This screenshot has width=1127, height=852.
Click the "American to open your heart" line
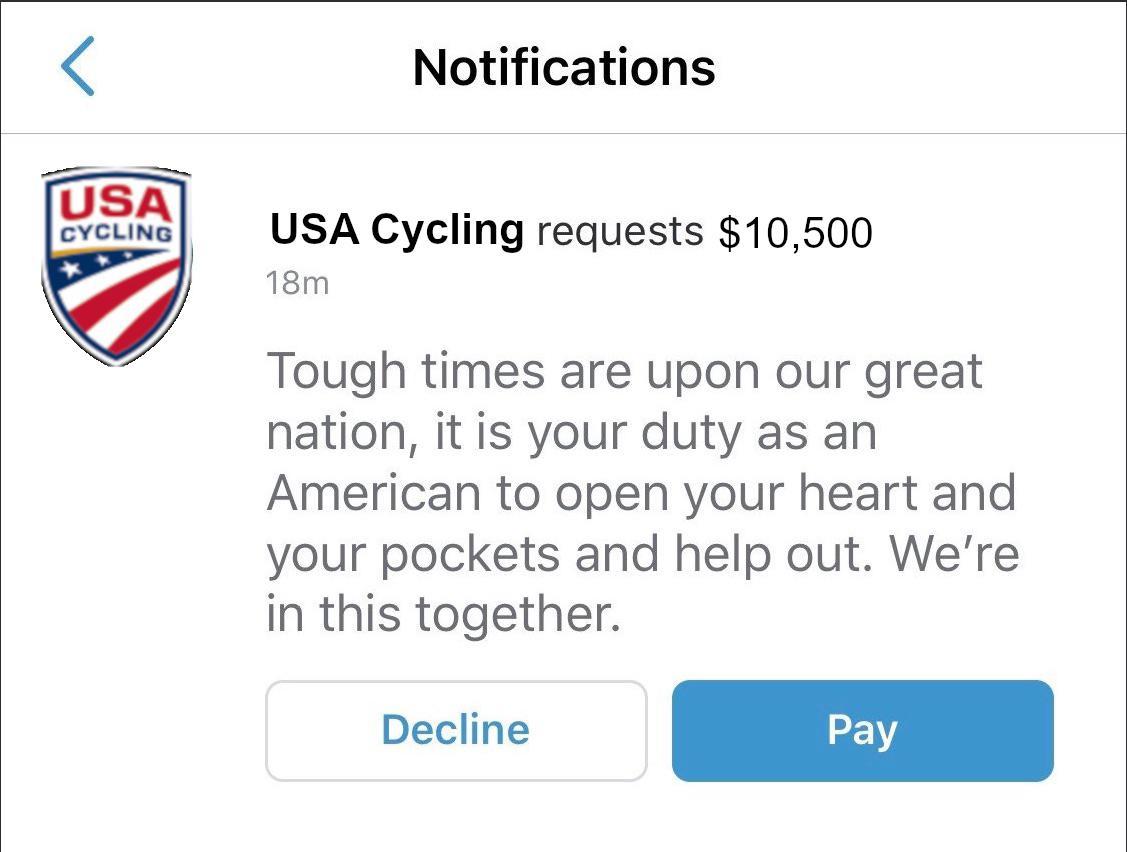[640, 494]
